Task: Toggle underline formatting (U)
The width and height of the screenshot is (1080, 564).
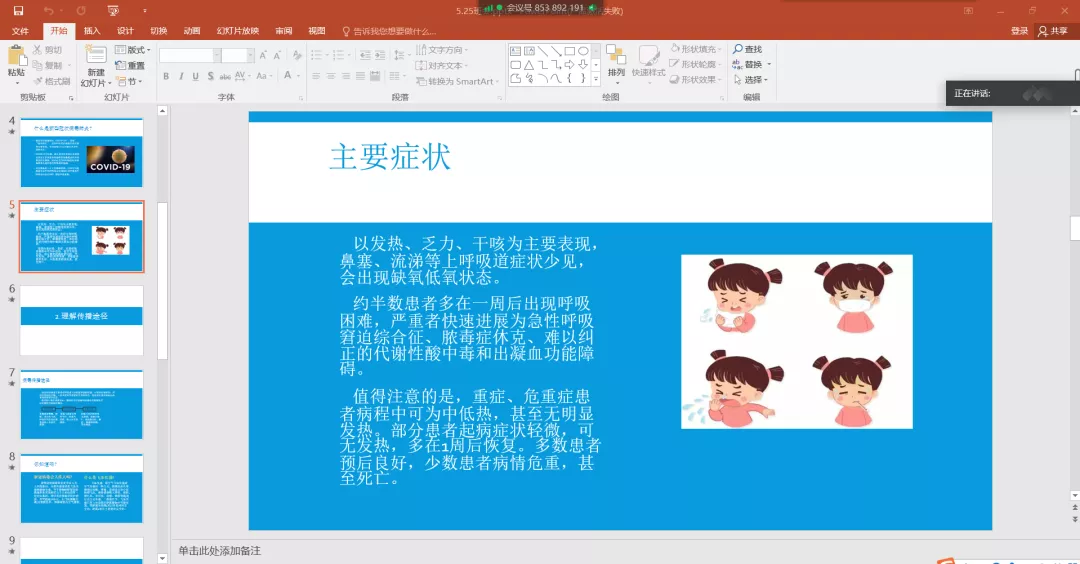Action: 196,76
